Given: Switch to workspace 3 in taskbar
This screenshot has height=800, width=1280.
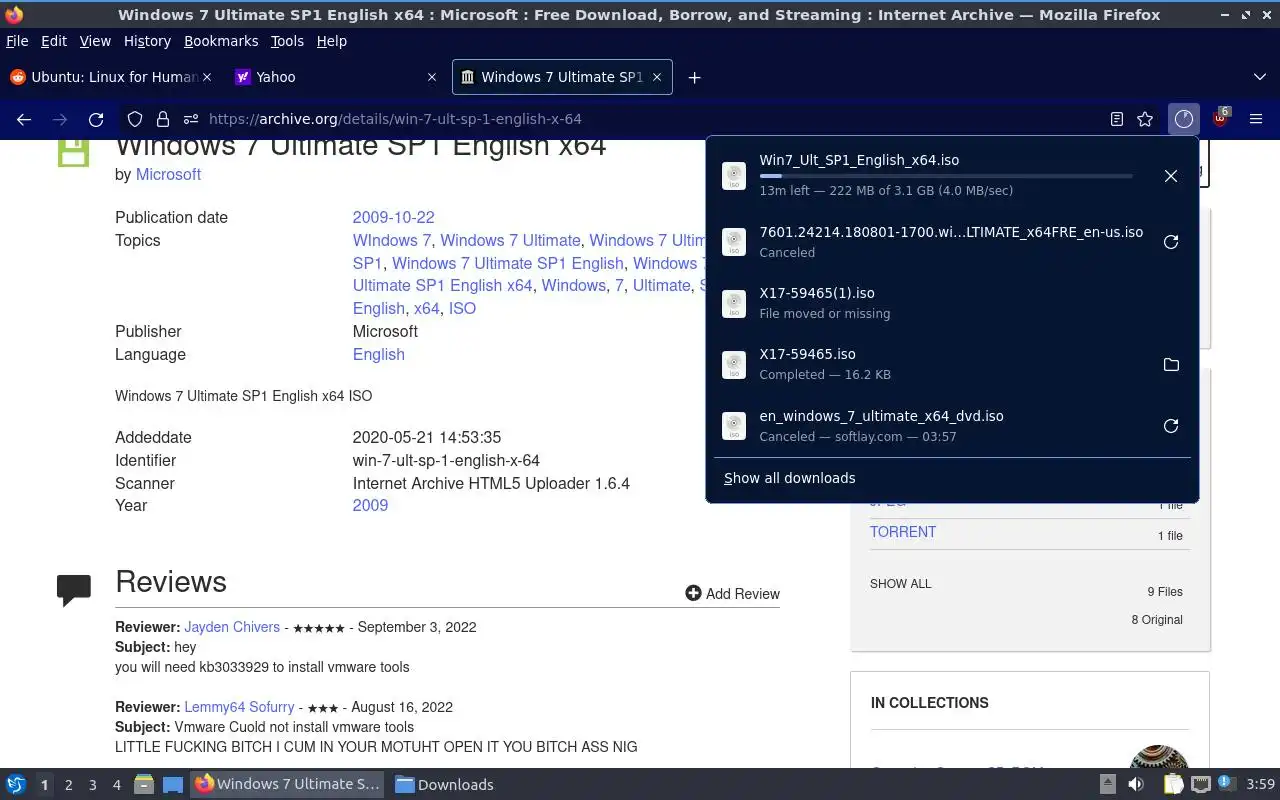Looking at the screenshot, I should (x=92, y=785).
